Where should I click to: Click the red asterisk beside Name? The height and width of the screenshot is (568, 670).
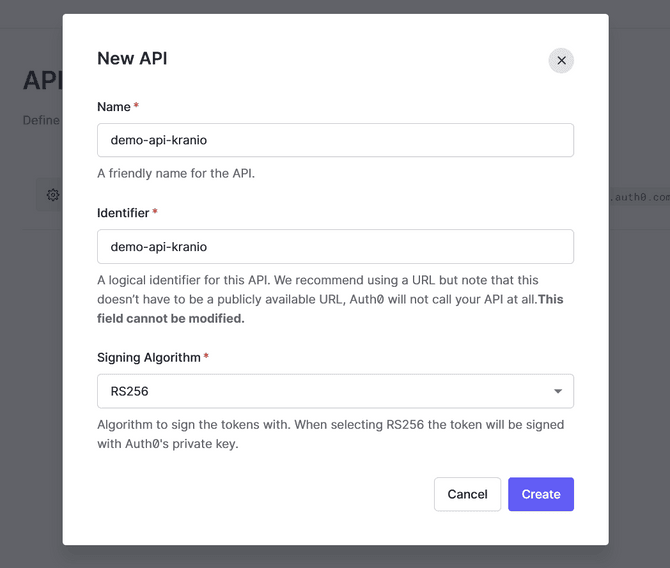coord(136,107)
